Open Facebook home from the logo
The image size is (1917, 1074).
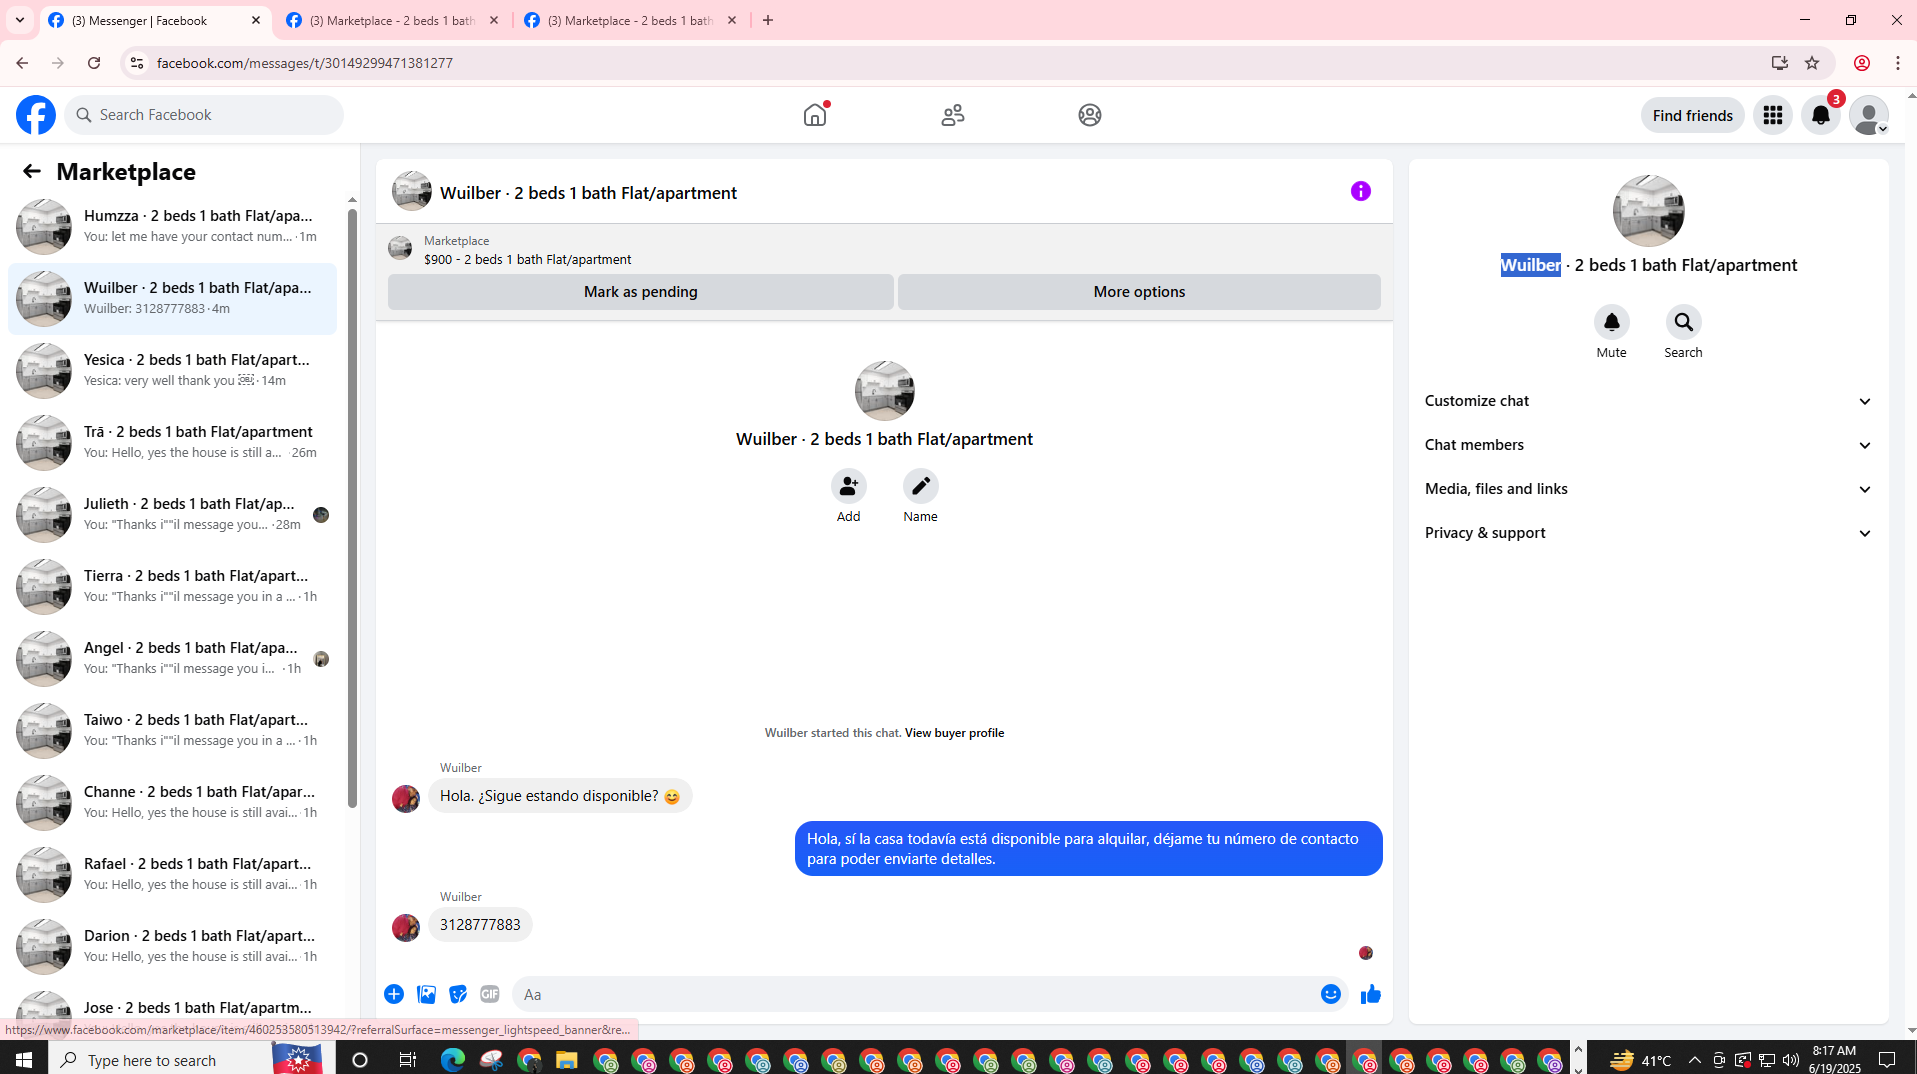[x=36, y=115]
